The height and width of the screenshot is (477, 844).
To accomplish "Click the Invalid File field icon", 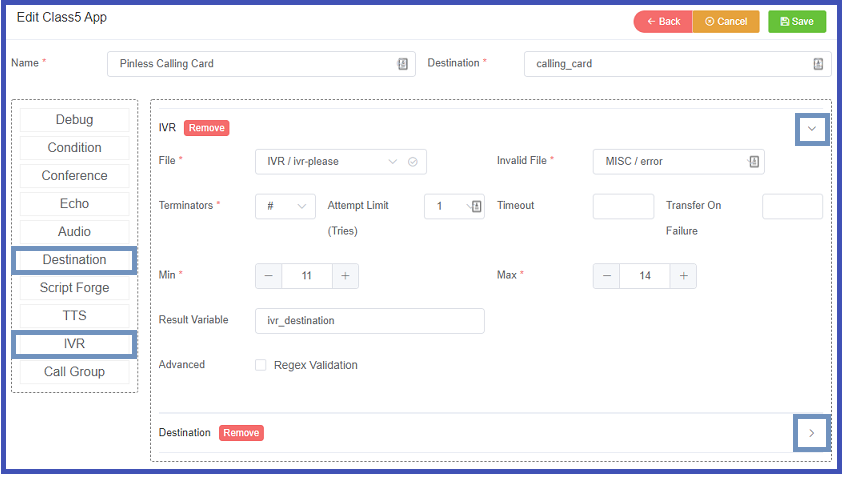I will click(753, 161).
